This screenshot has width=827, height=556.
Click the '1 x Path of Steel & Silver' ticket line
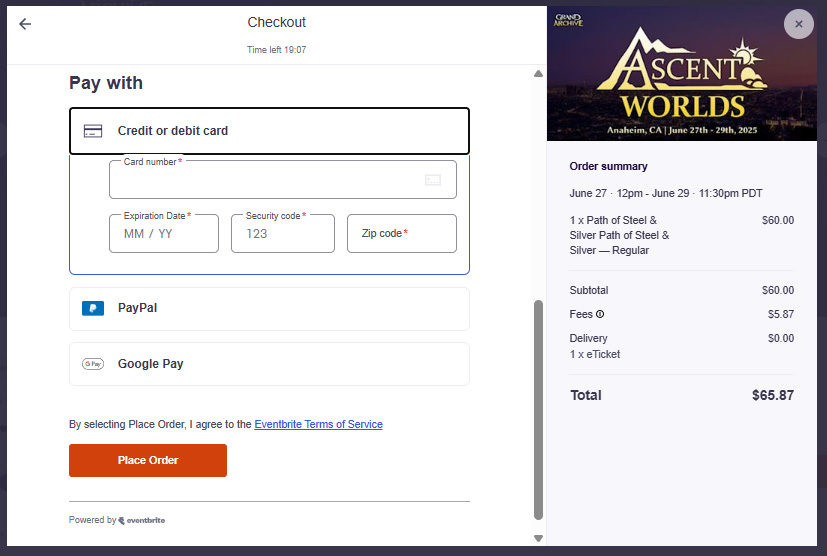pyautogui.click(x=619, y=235)
